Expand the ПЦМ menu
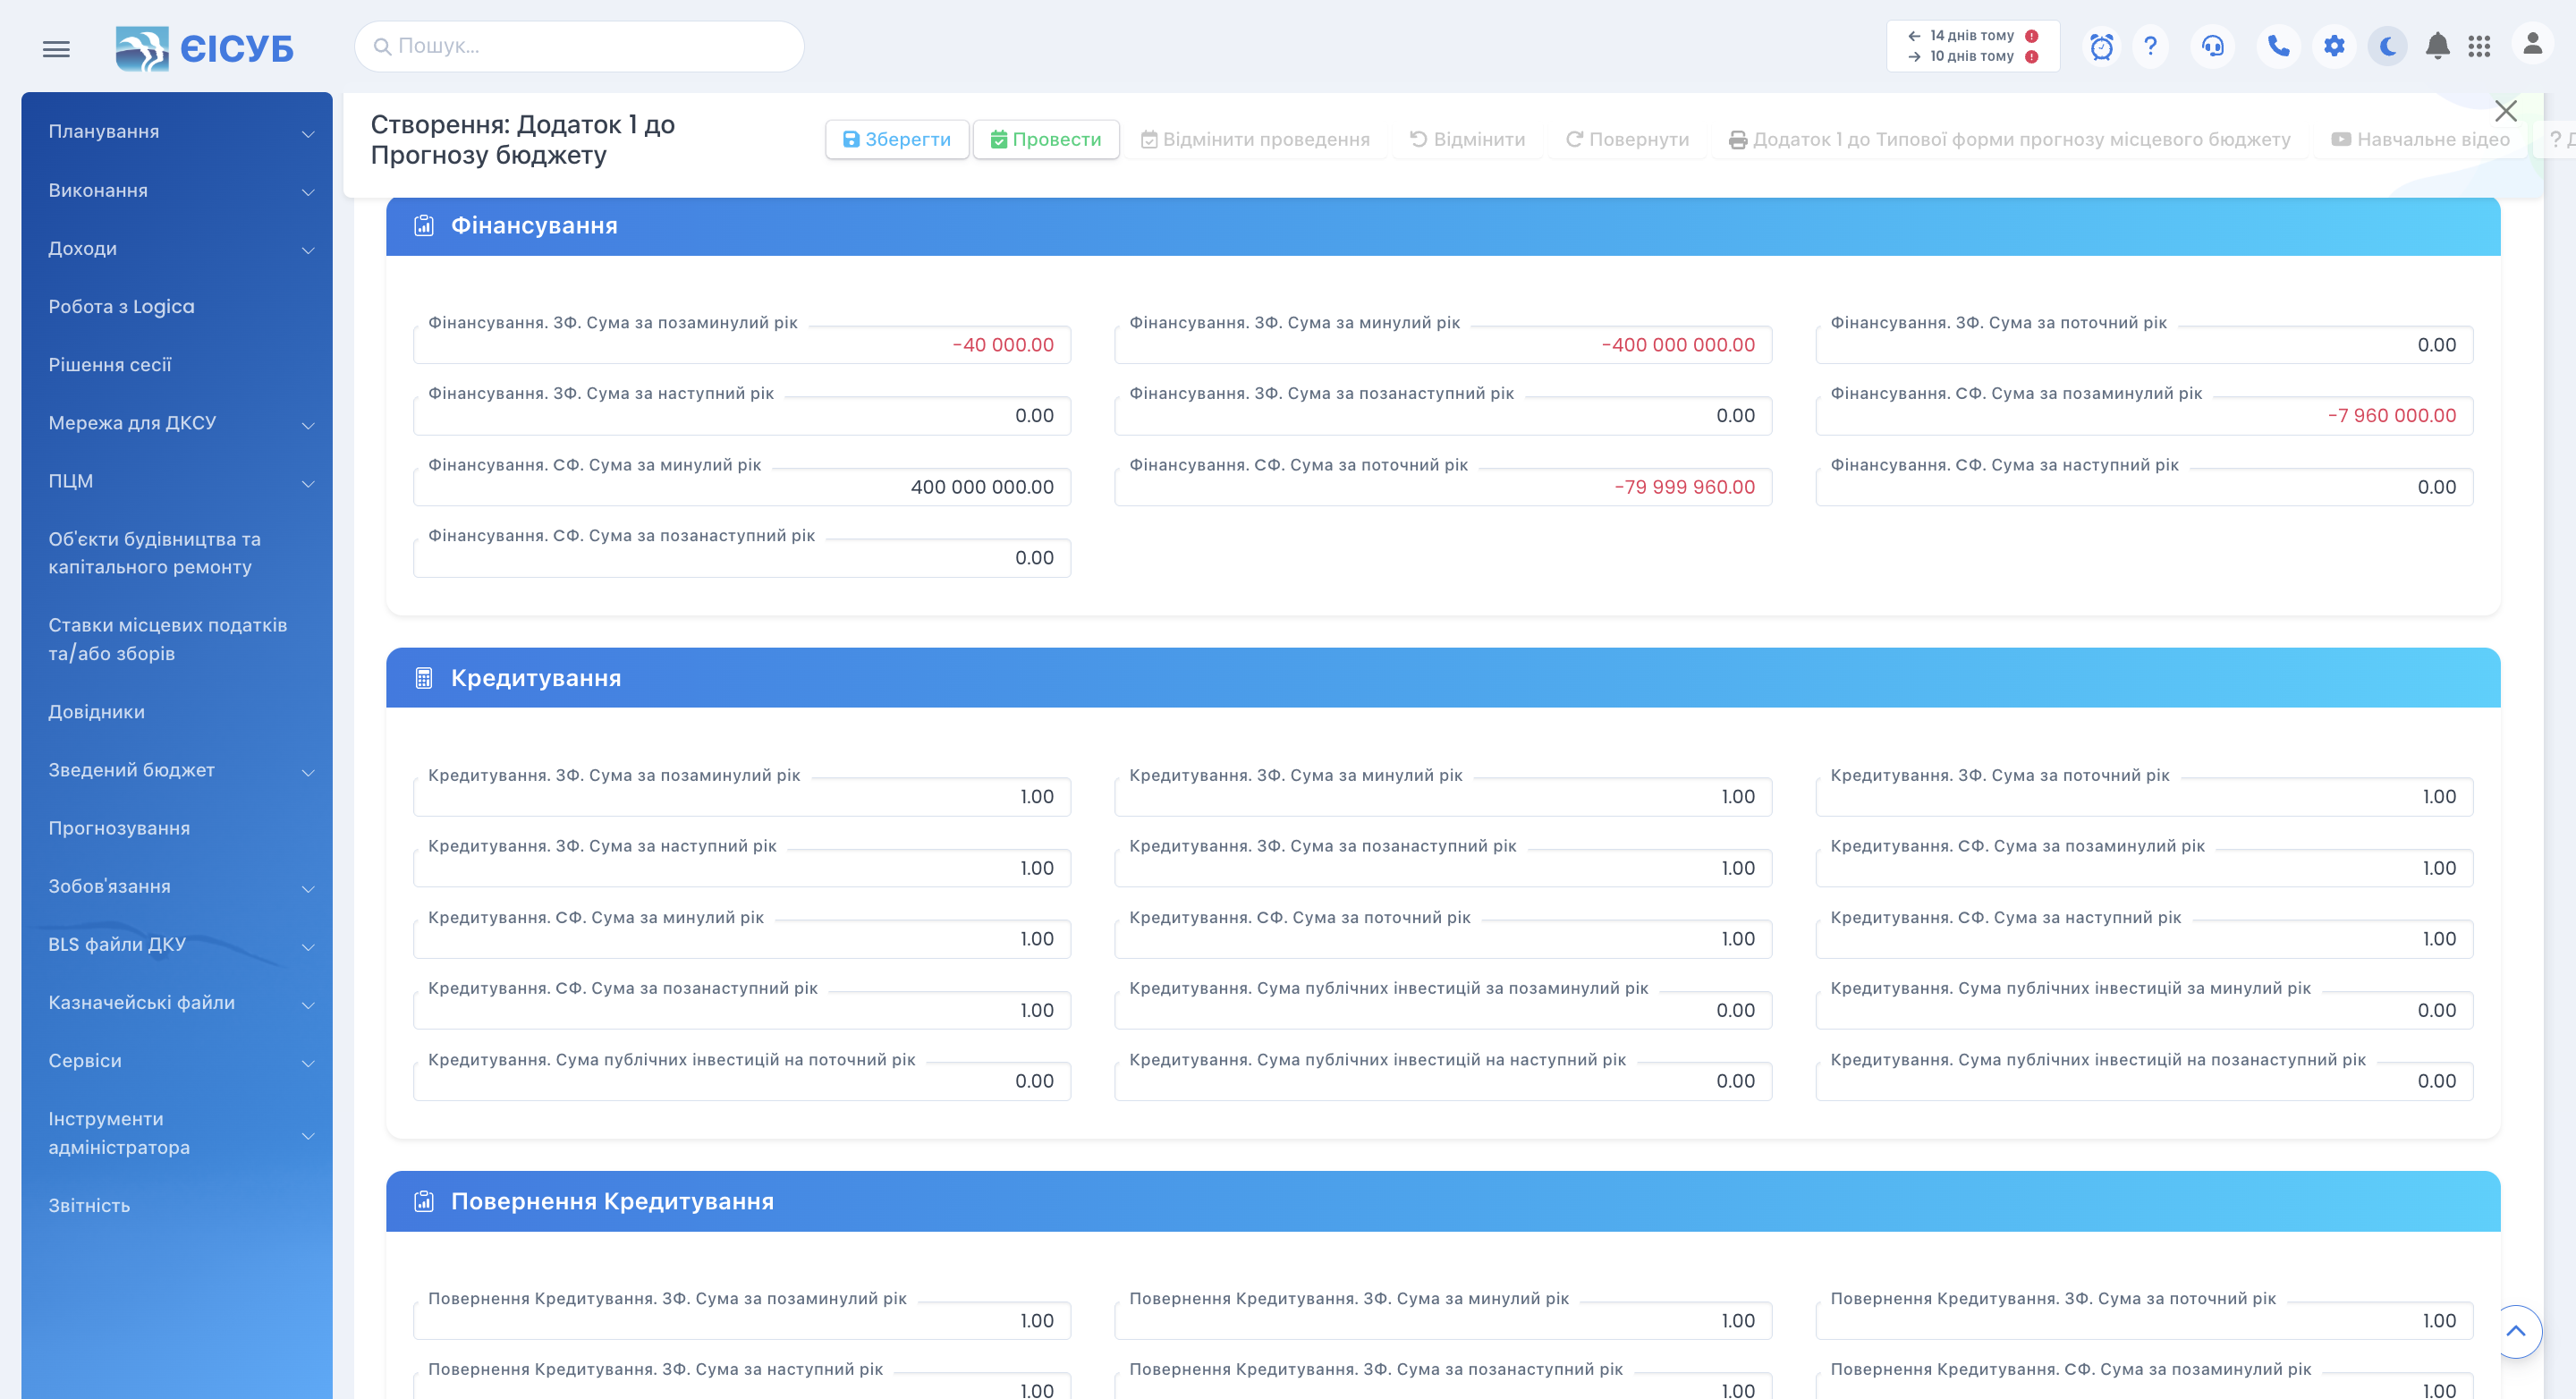The width and height of the screenshot is (2576, 1399). (x=177, y=481)
